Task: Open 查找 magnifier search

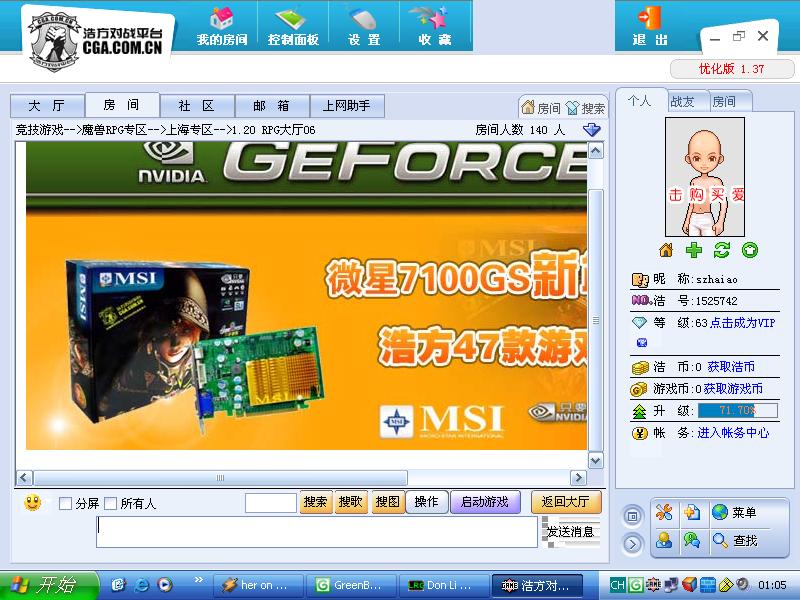Action: tap(735, 540)
